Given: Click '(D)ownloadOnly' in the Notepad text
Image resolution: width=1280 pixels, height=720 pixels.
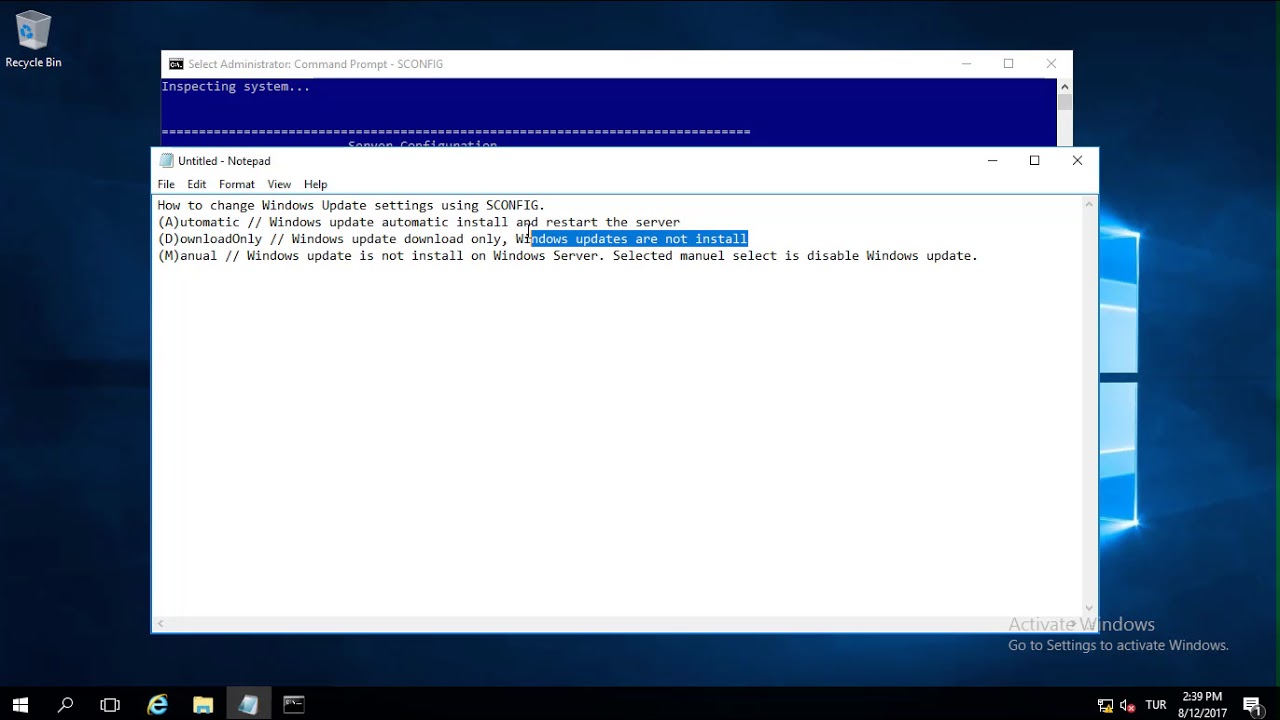Looking at the screenshot, I should [x=210, y=239].
